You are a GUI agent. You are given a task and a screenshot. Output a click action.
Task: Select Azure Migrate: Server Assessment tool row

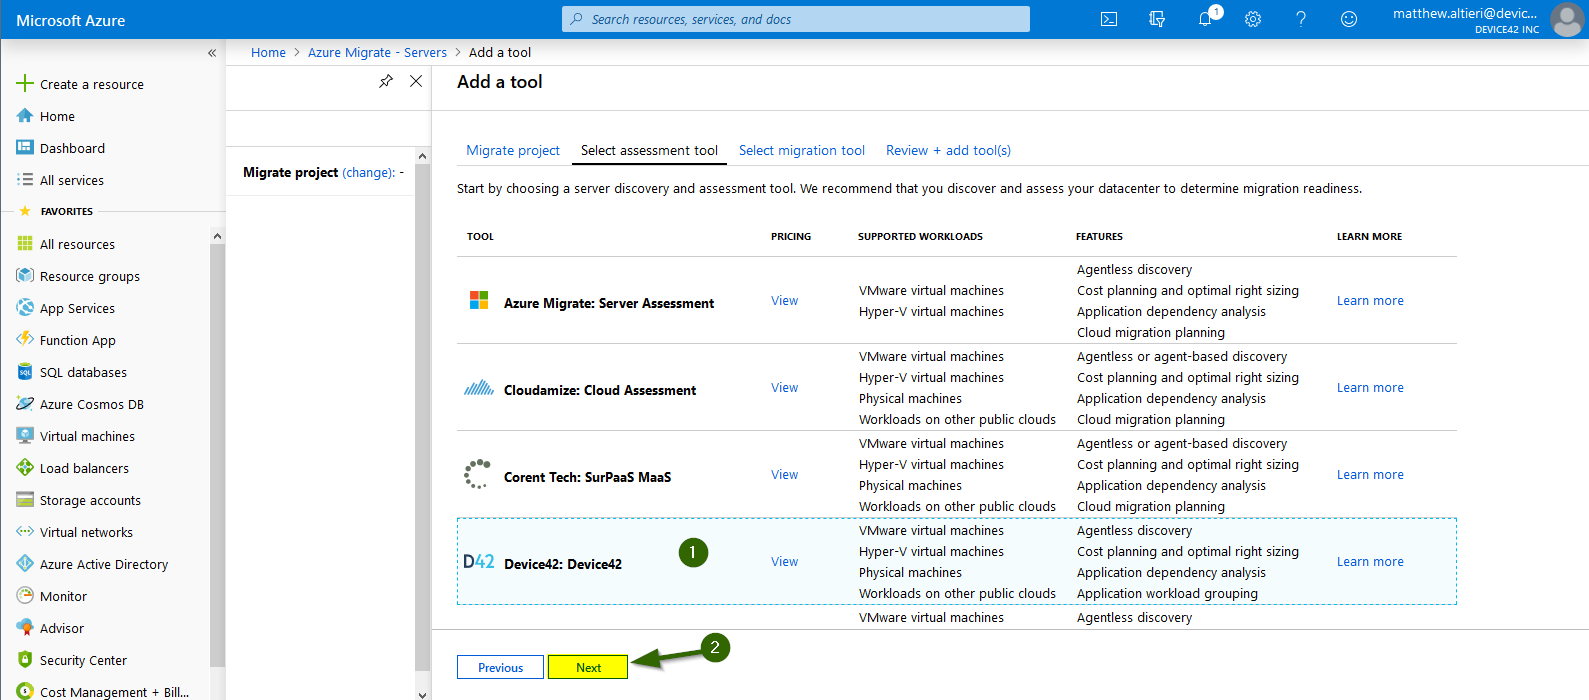click(957, 301)
